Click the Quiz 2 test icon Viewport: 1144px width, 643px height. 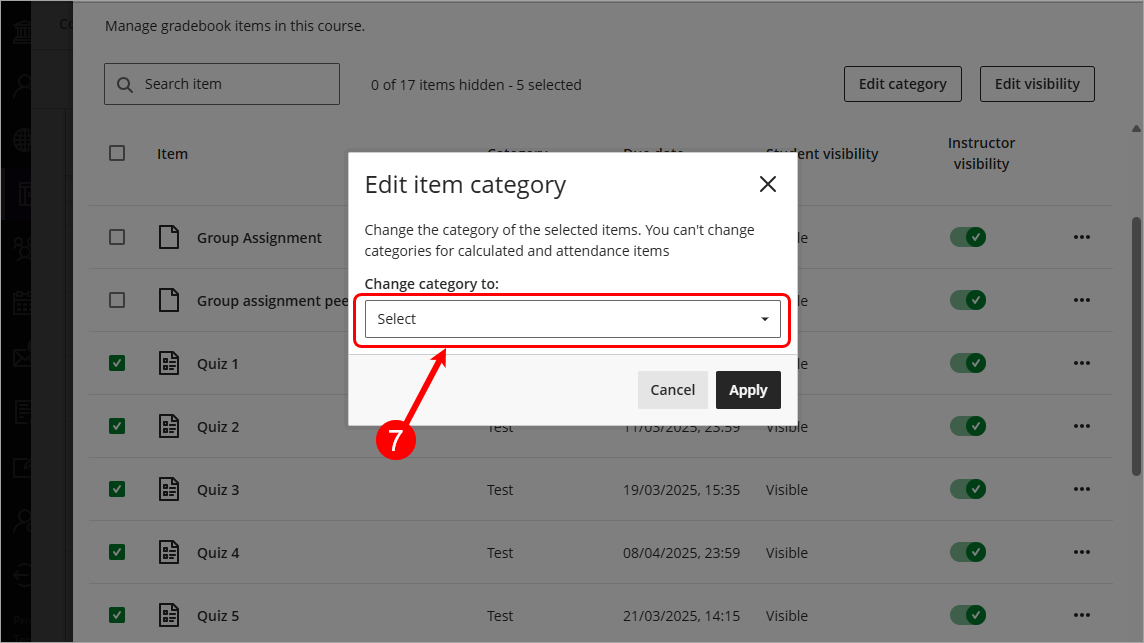[169, 426]
